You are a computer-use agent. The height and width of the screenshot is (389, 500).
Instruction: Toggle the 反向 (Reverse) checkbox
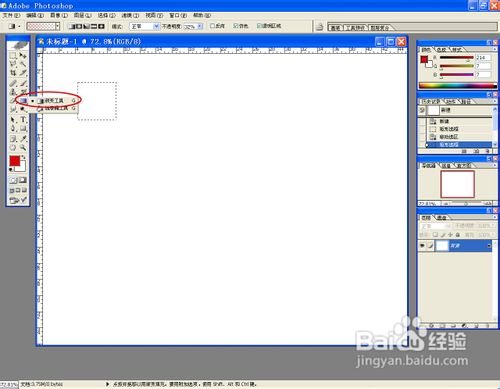[x=212, y=26]
